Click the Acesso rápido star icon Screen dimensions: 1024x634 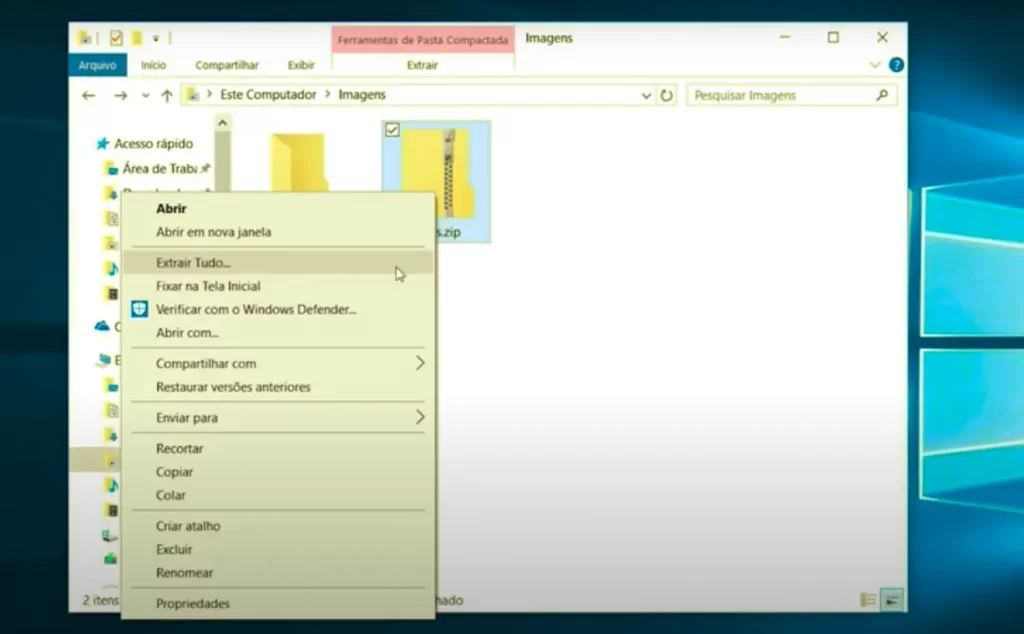pyautogui.click(x=102, y=144)
